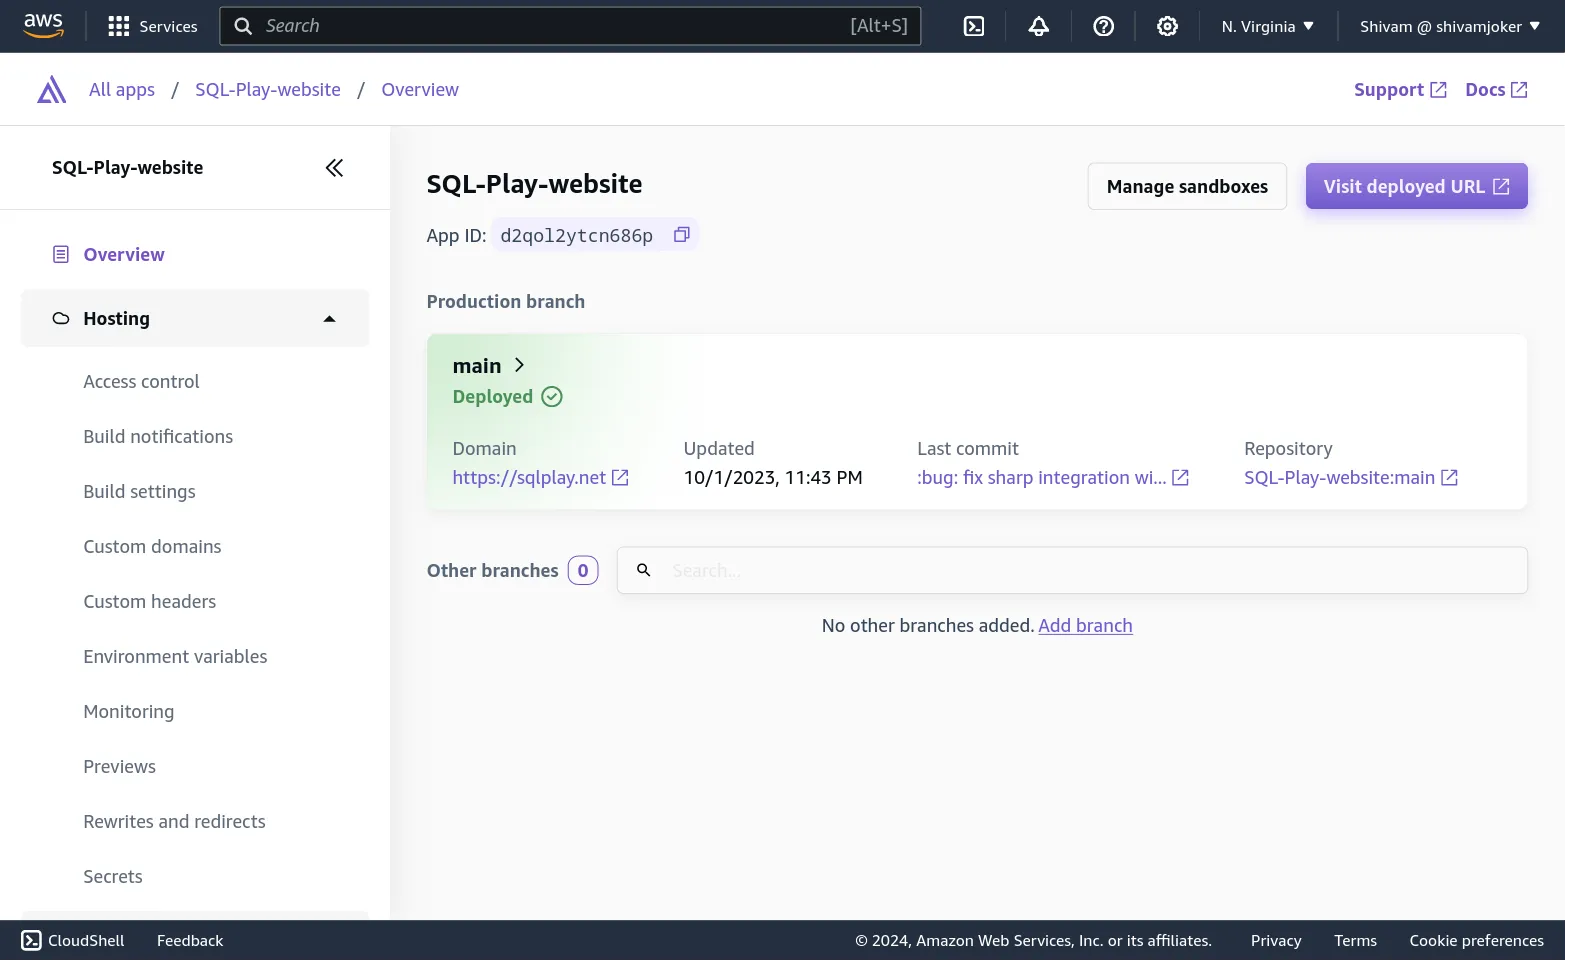Open Secrets page
Screen dimensions: 1570x962
[112, 877]
